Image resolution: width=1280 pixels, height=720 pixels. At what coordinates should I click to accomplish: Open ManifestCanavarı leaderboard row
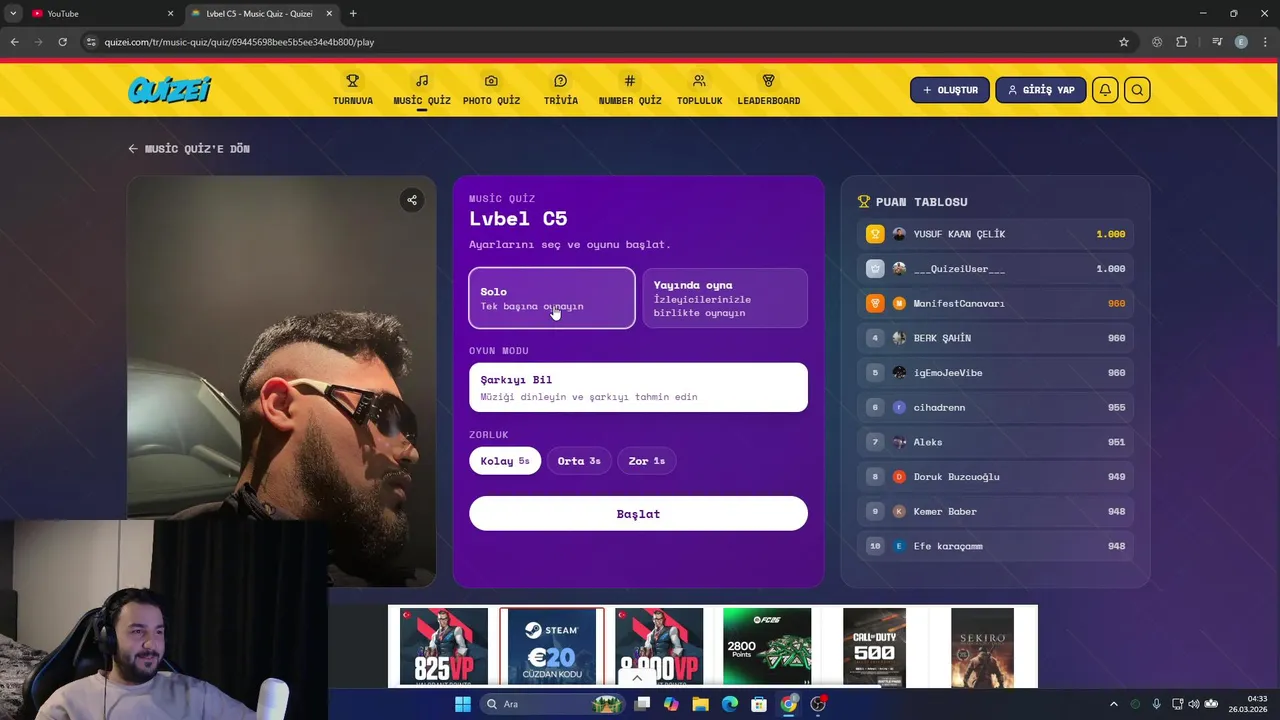tap(995, 303)
